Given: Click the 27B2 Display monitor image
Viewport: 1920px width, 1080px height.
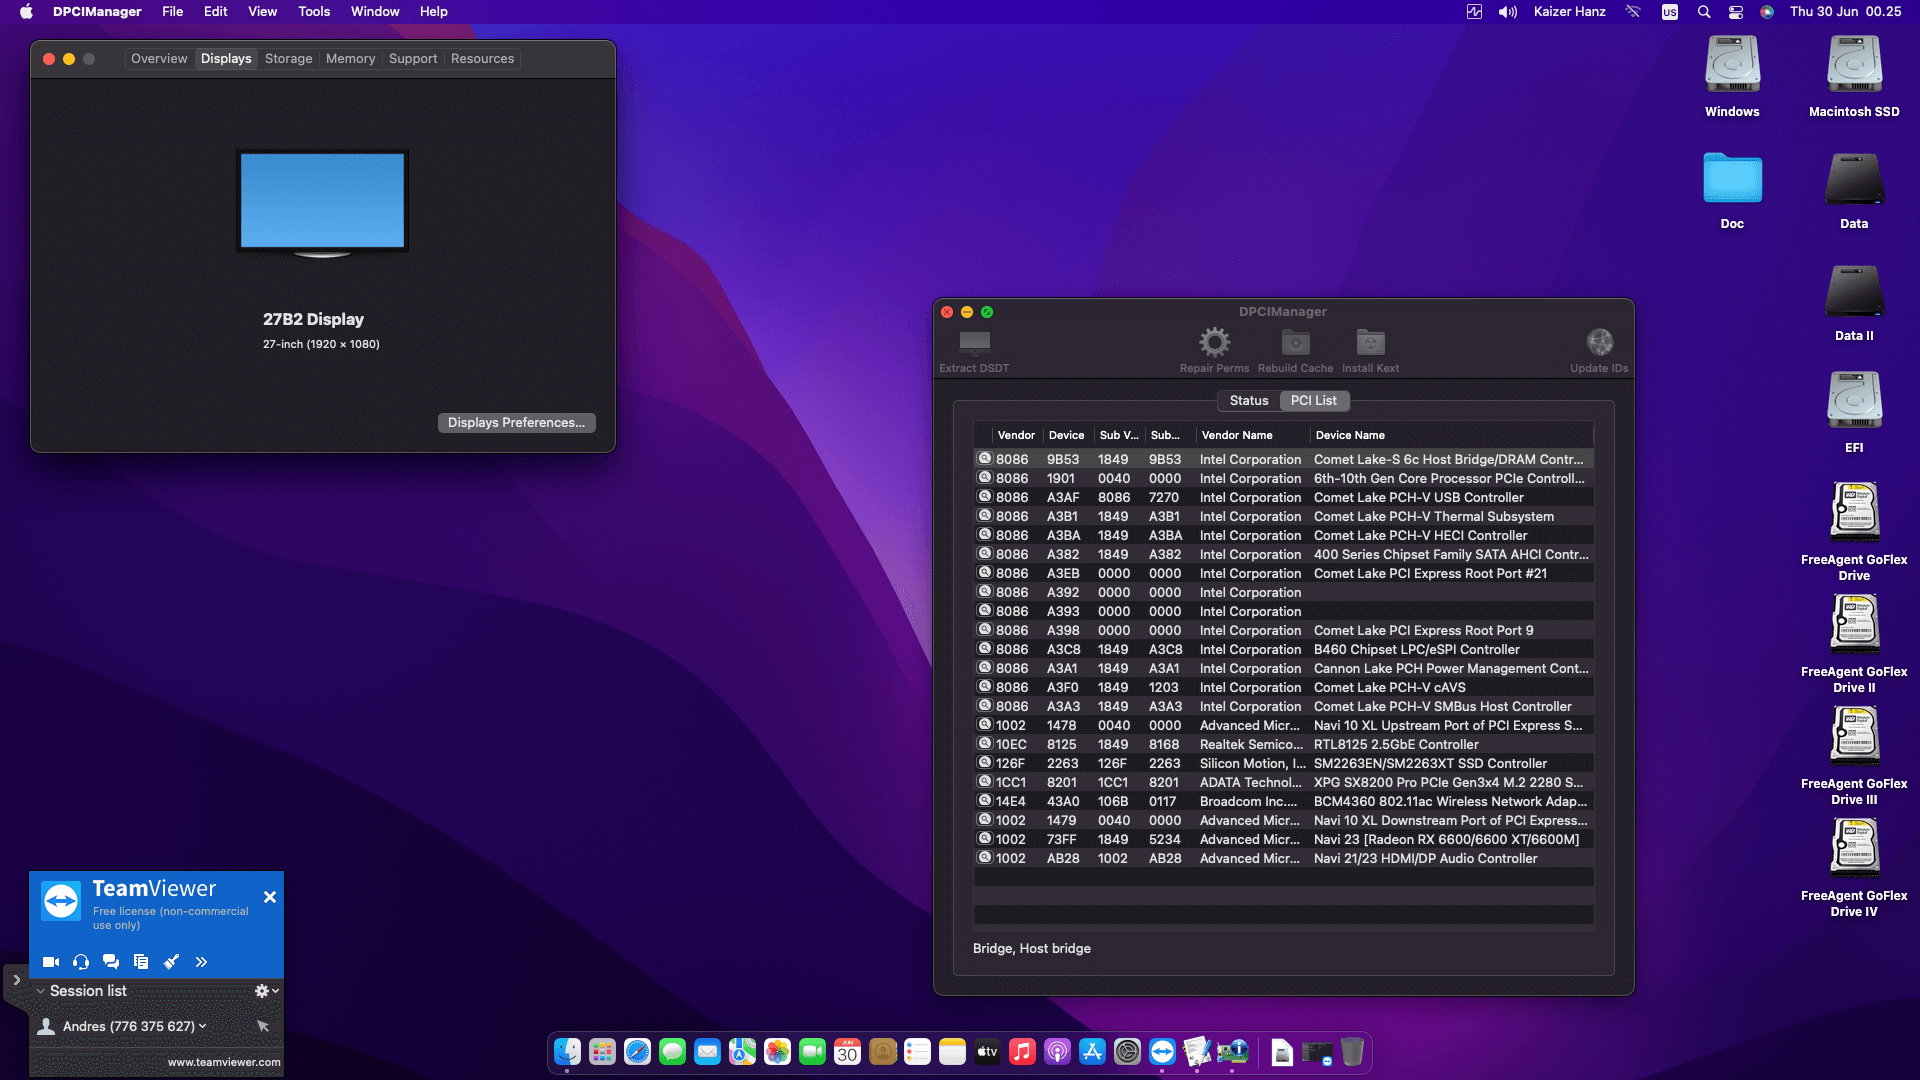Looking at the screenshot, I should coord(322,204).
